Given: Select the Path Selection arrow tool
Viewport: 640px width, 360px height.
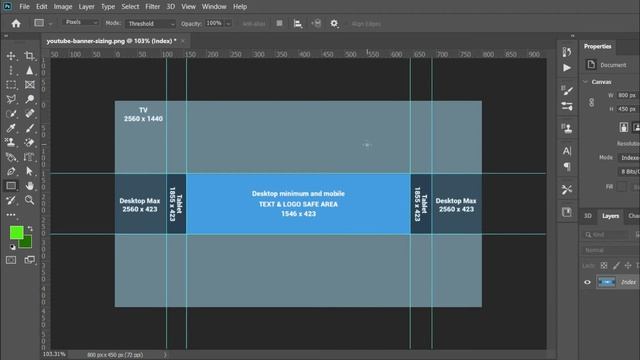Looking at the screenshot, I should 29,171.
